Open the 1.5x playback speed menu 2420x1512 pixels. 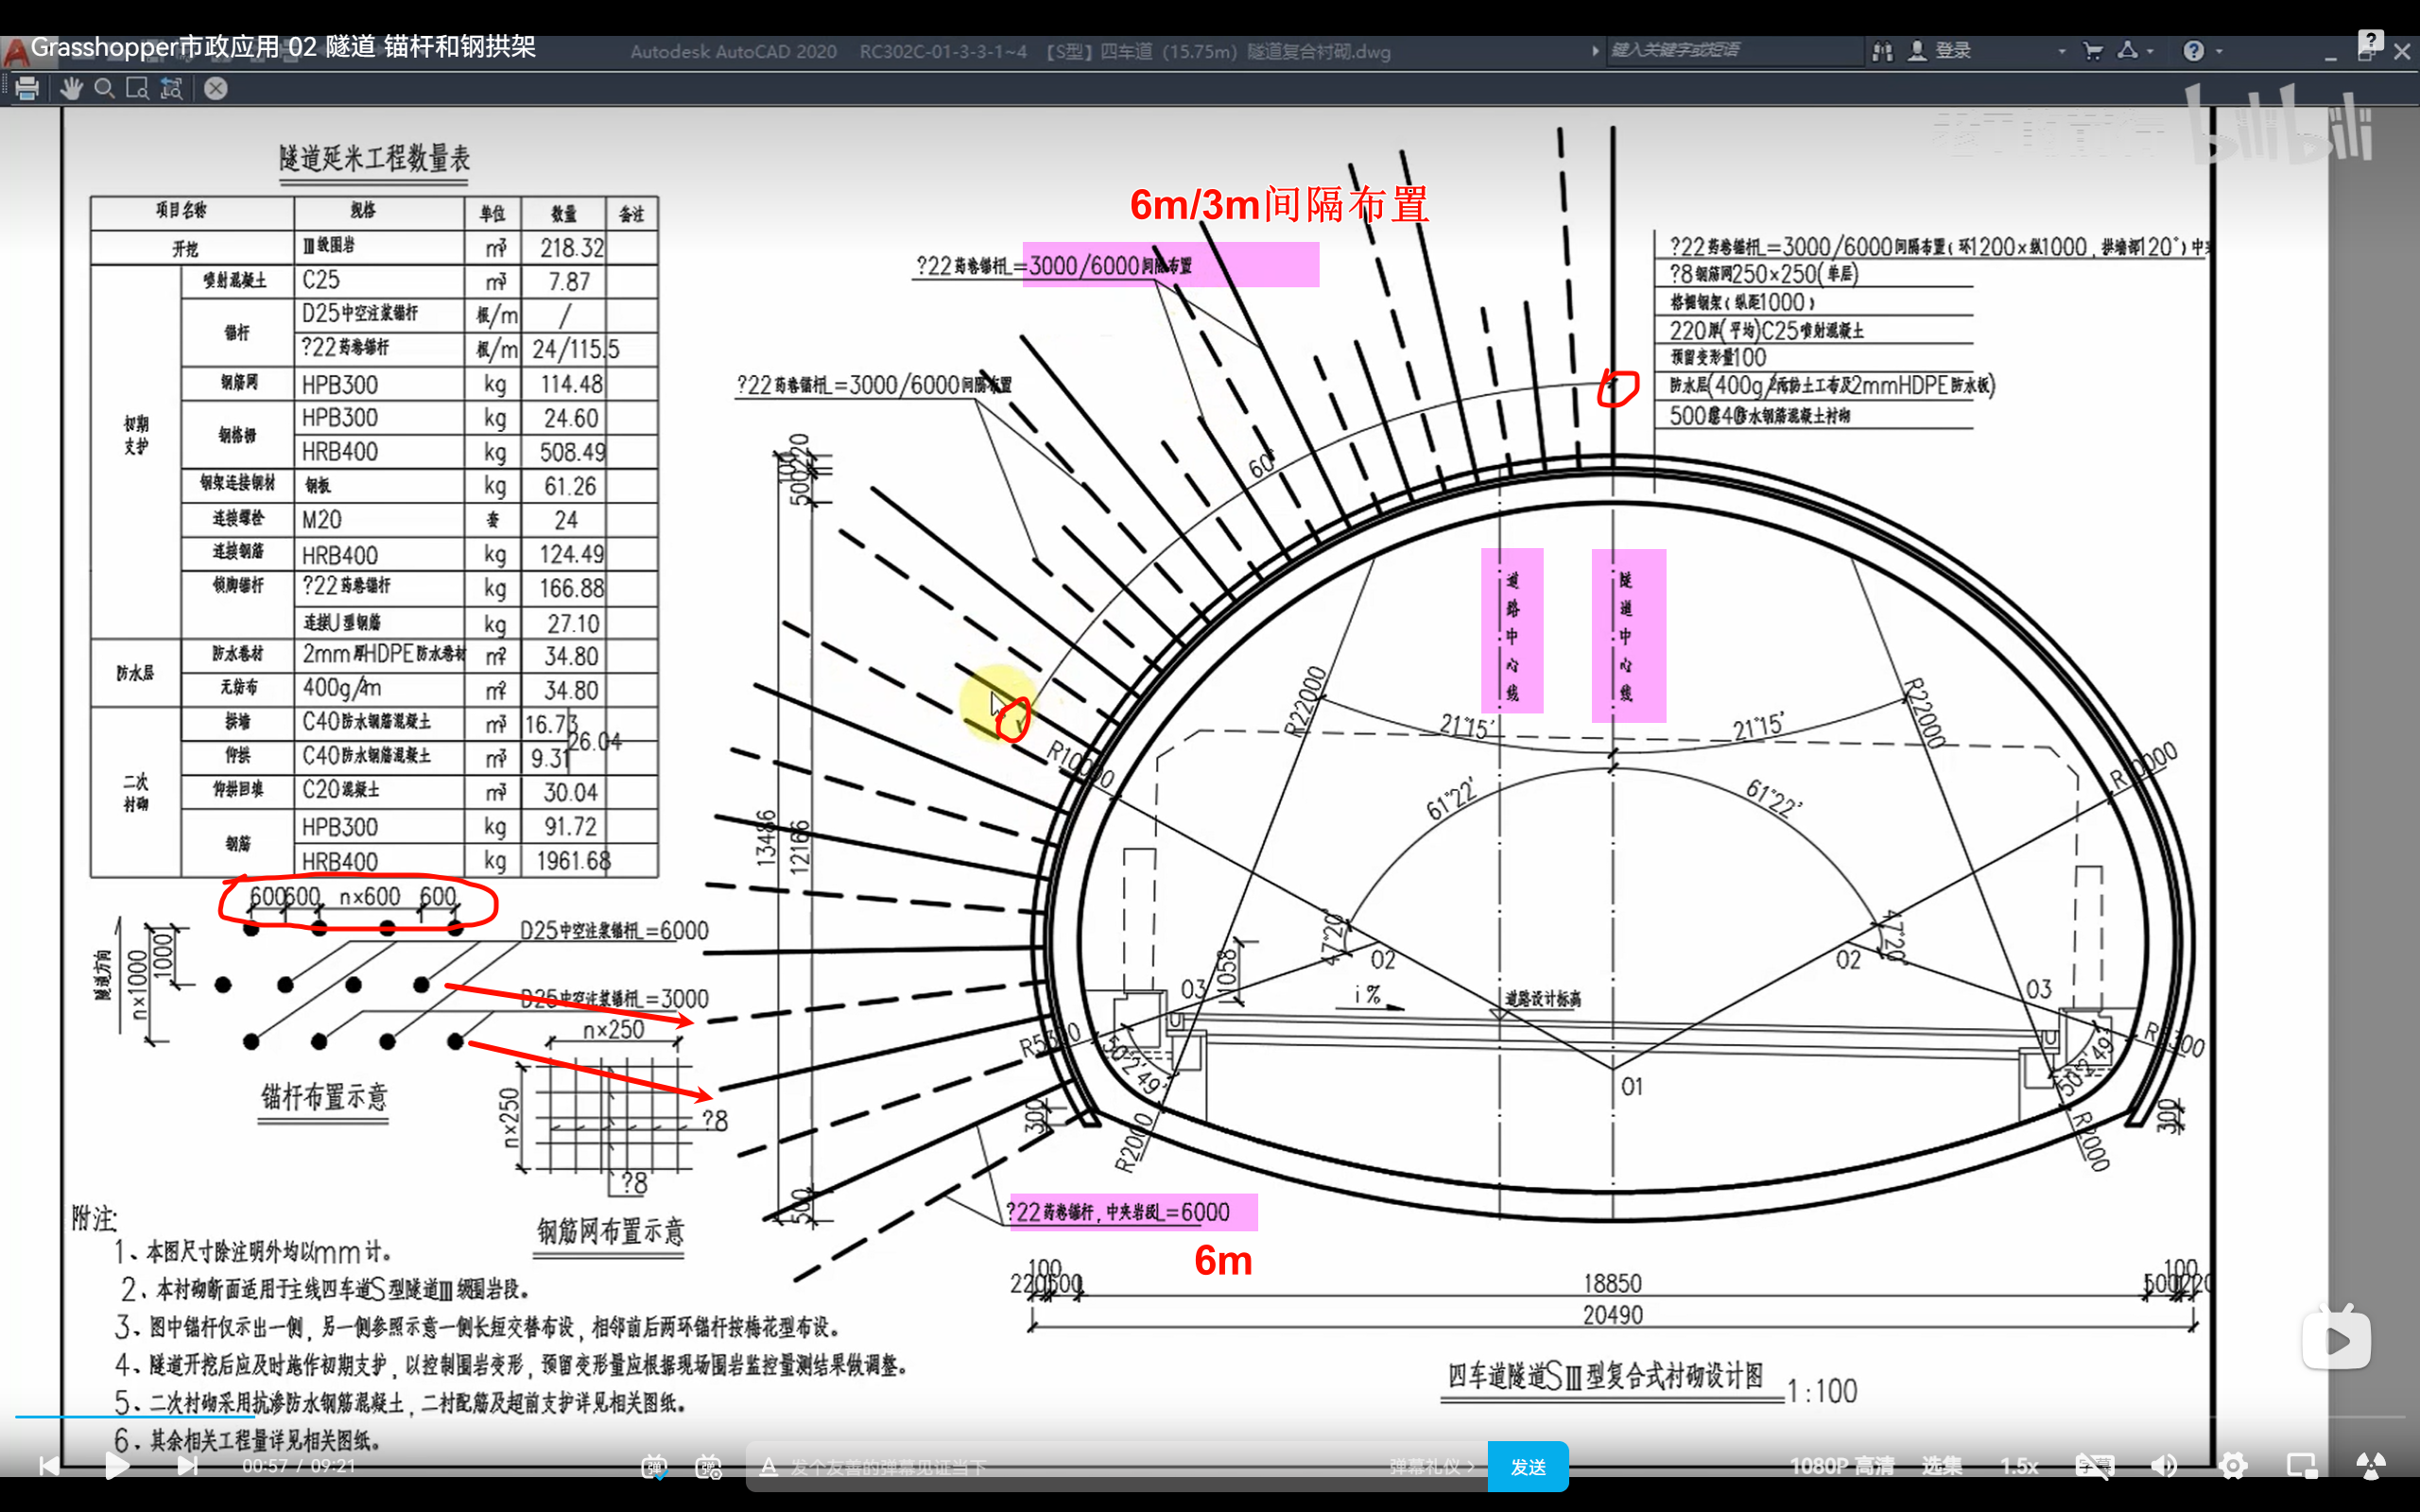2019,1466
